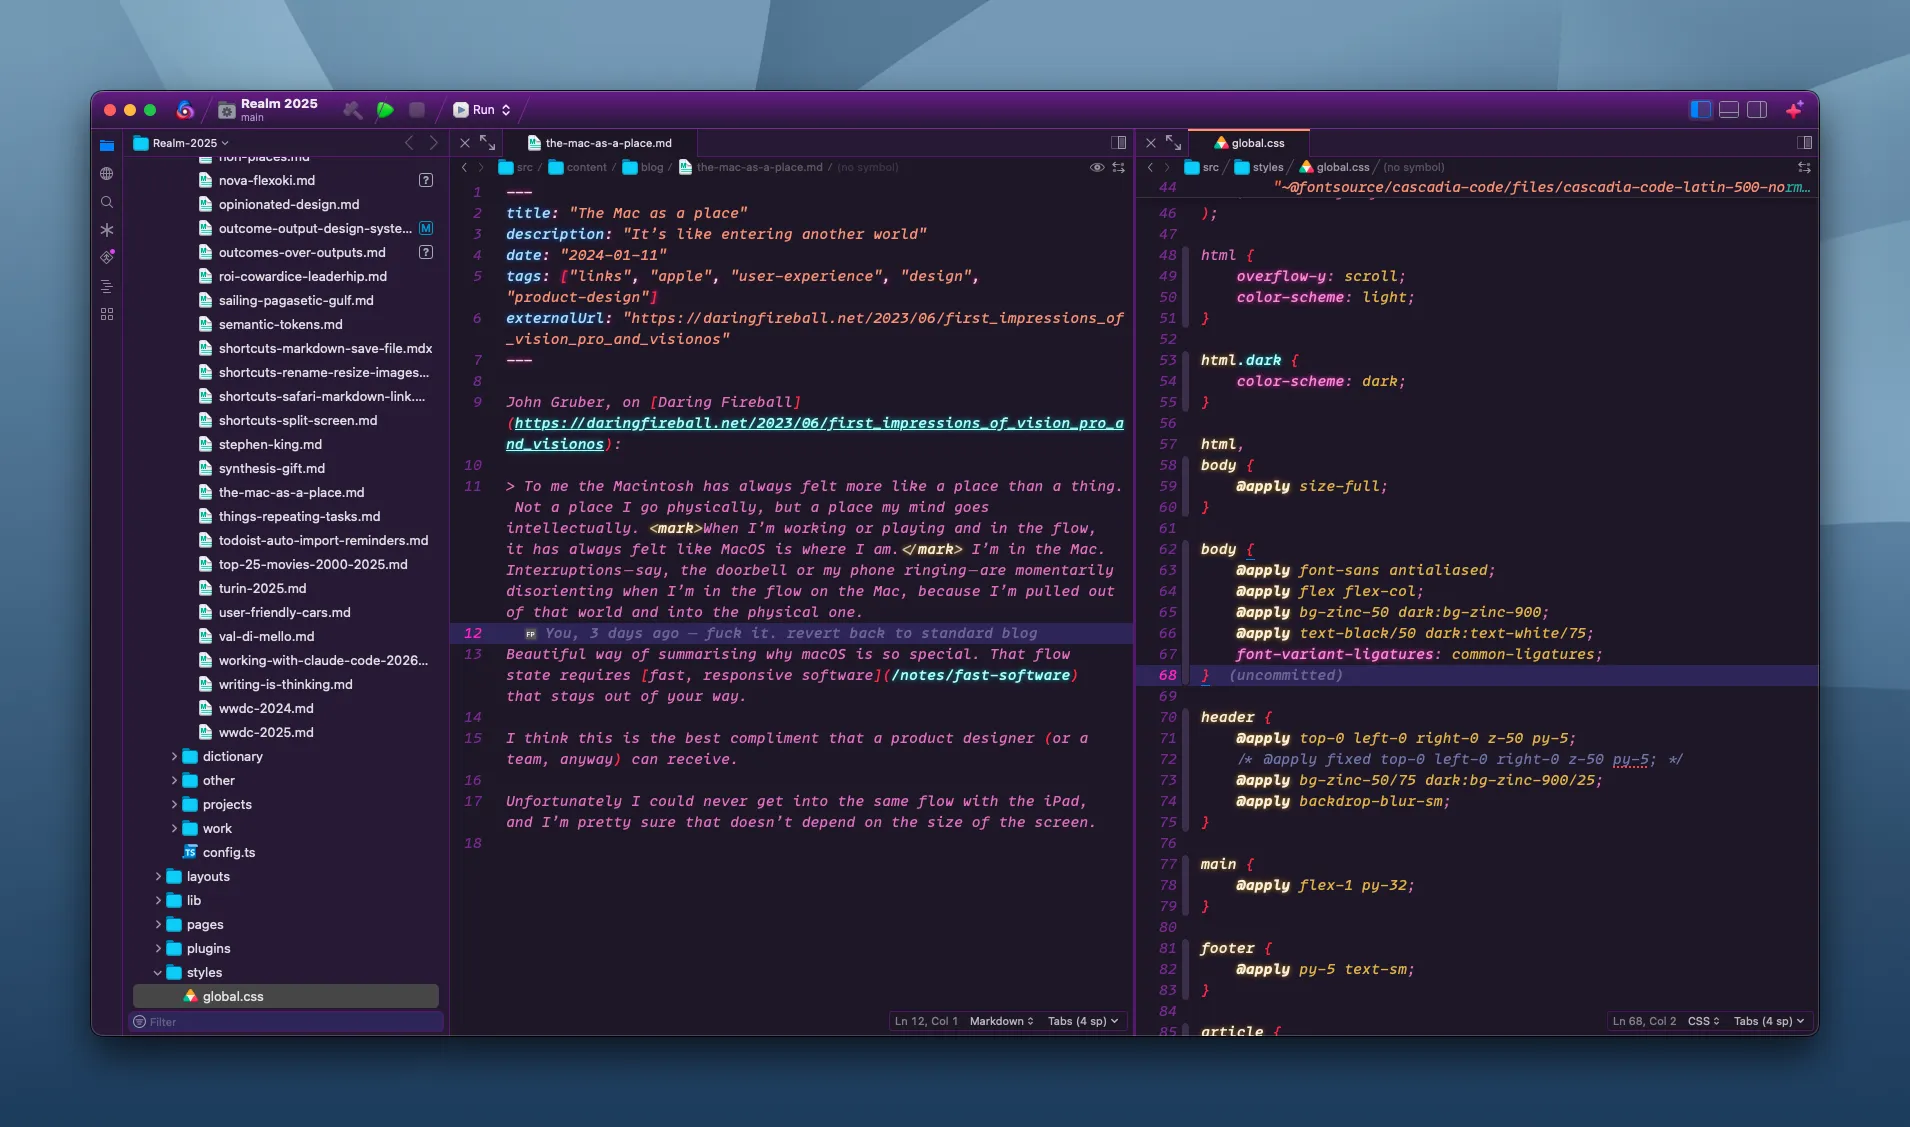Open config.ts in the file tree

tap(228, 853)
